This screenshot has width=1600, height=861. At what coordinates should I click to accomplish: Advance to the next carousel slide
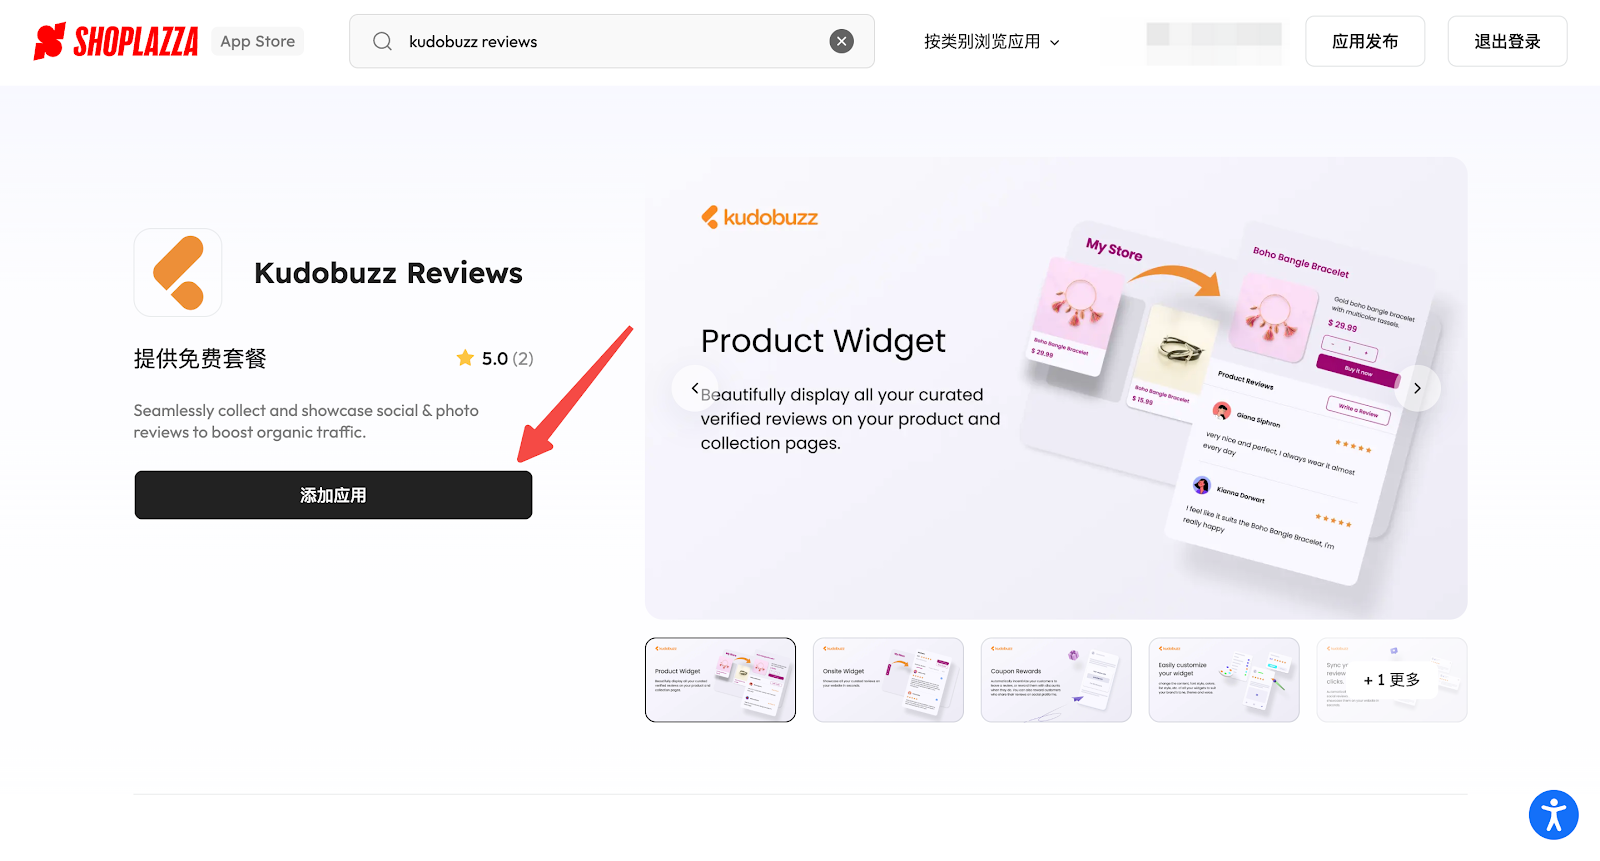[1417, 388]
